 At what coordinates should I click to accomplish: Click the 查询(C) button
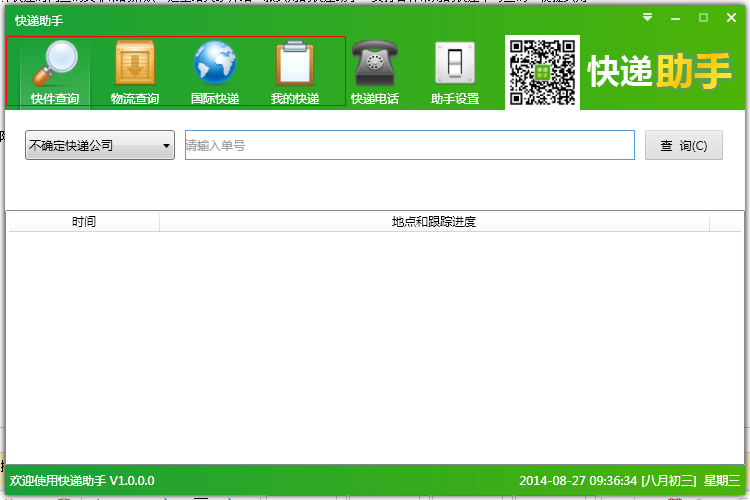tap(684, 145)
